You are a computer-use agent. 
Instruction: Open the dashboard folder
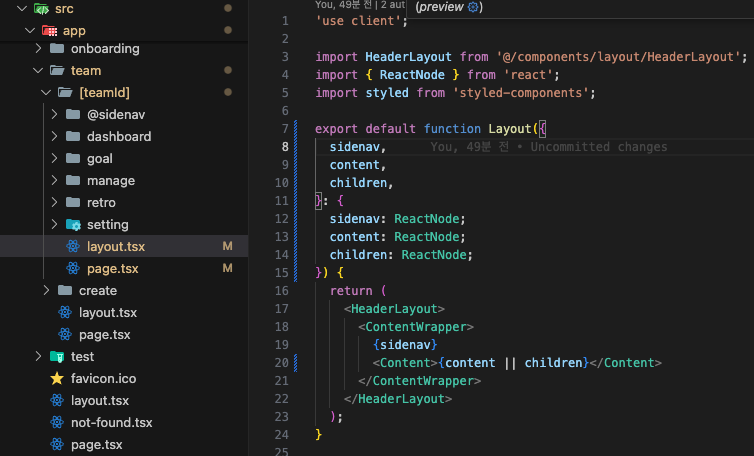[119, 137]
